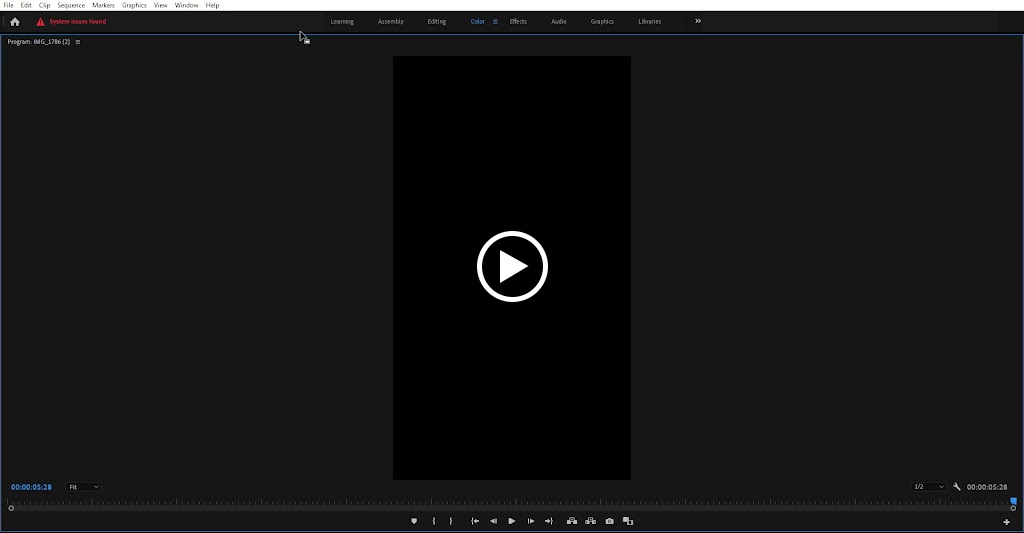
Task: Jump to the Out point
Action: tap(549, 521)
